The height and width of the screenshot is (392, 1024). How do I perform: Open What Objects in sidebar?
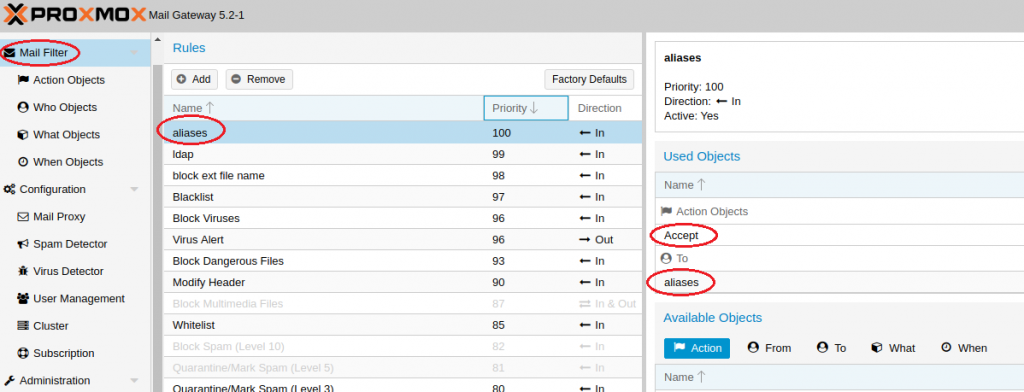pos(66,135)
